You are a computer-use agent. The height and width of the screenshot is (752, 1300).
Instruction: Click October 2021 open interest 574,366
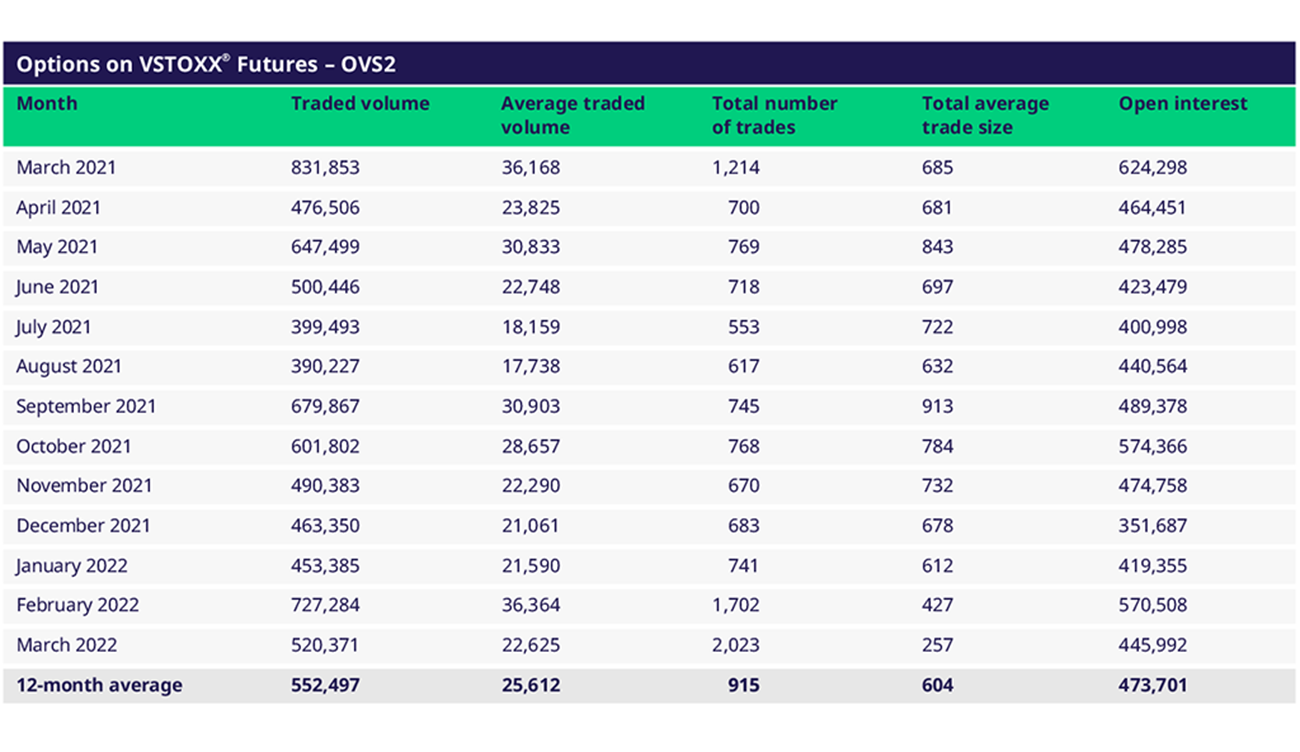[x=1152, y=446]
